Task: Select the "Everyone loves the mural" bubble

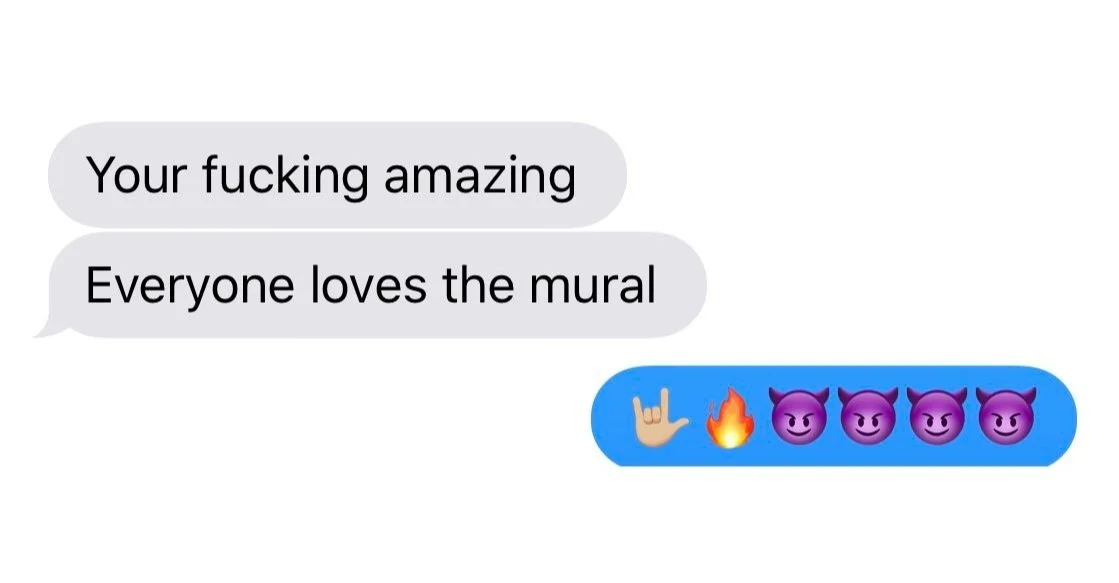Action: [x=371, y=285]
